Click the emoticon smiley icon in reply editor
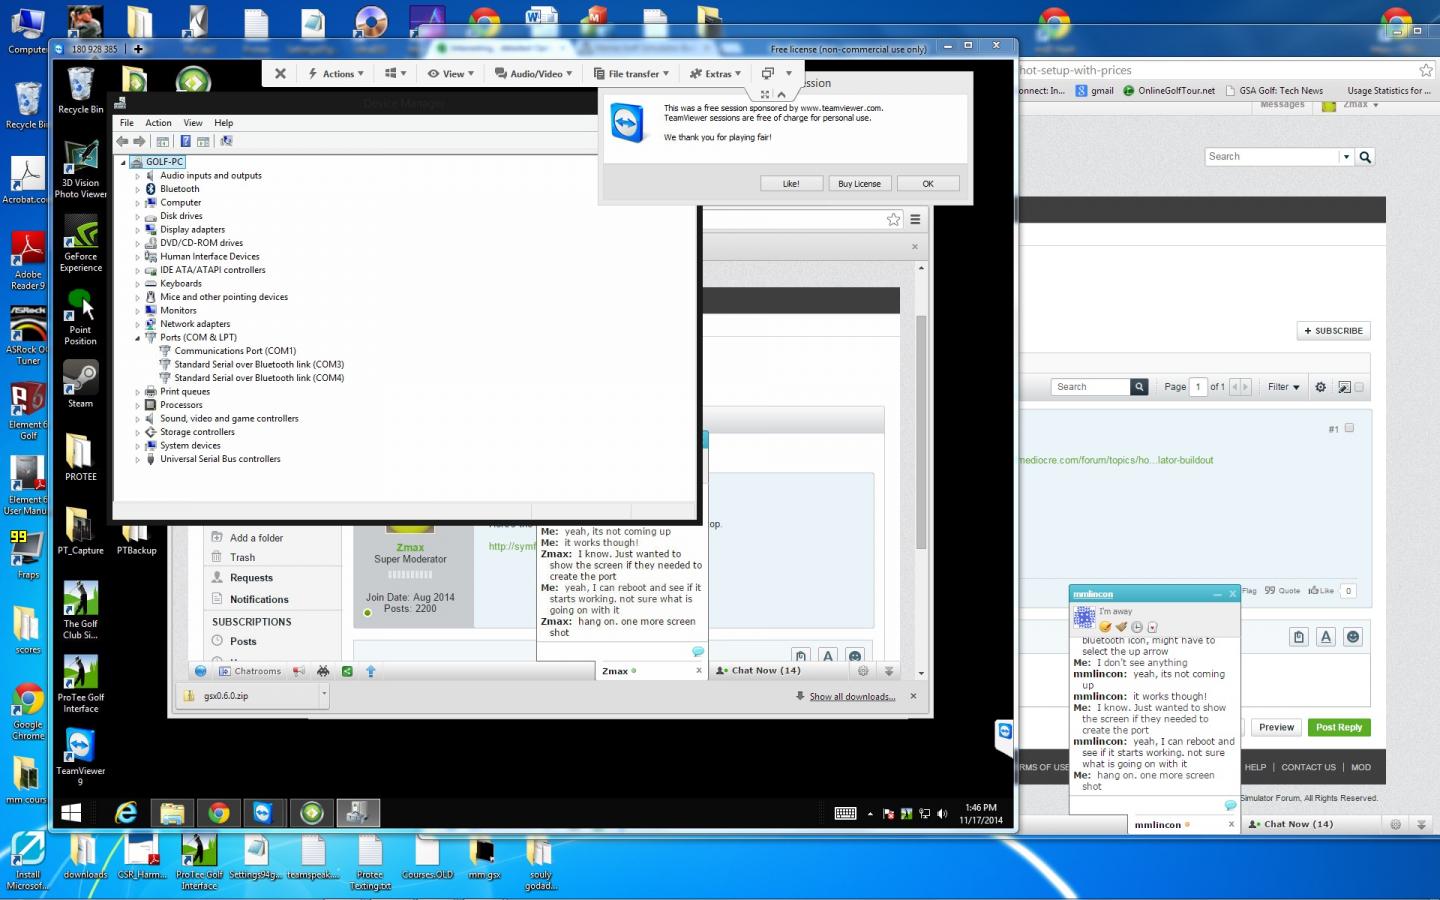The image size is (1440, 900). tap(1353, 637)
